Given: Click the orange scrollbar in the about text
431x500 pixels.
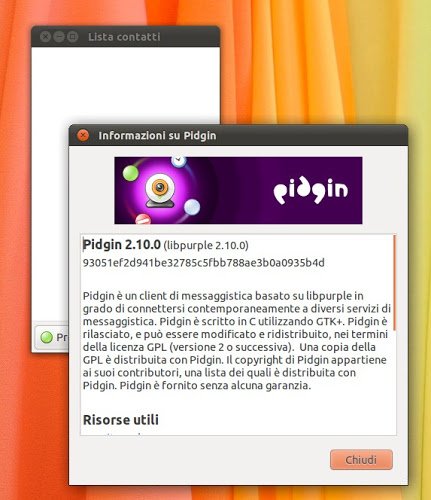Looking at the screenshot, I should click(x=394, y=283).
